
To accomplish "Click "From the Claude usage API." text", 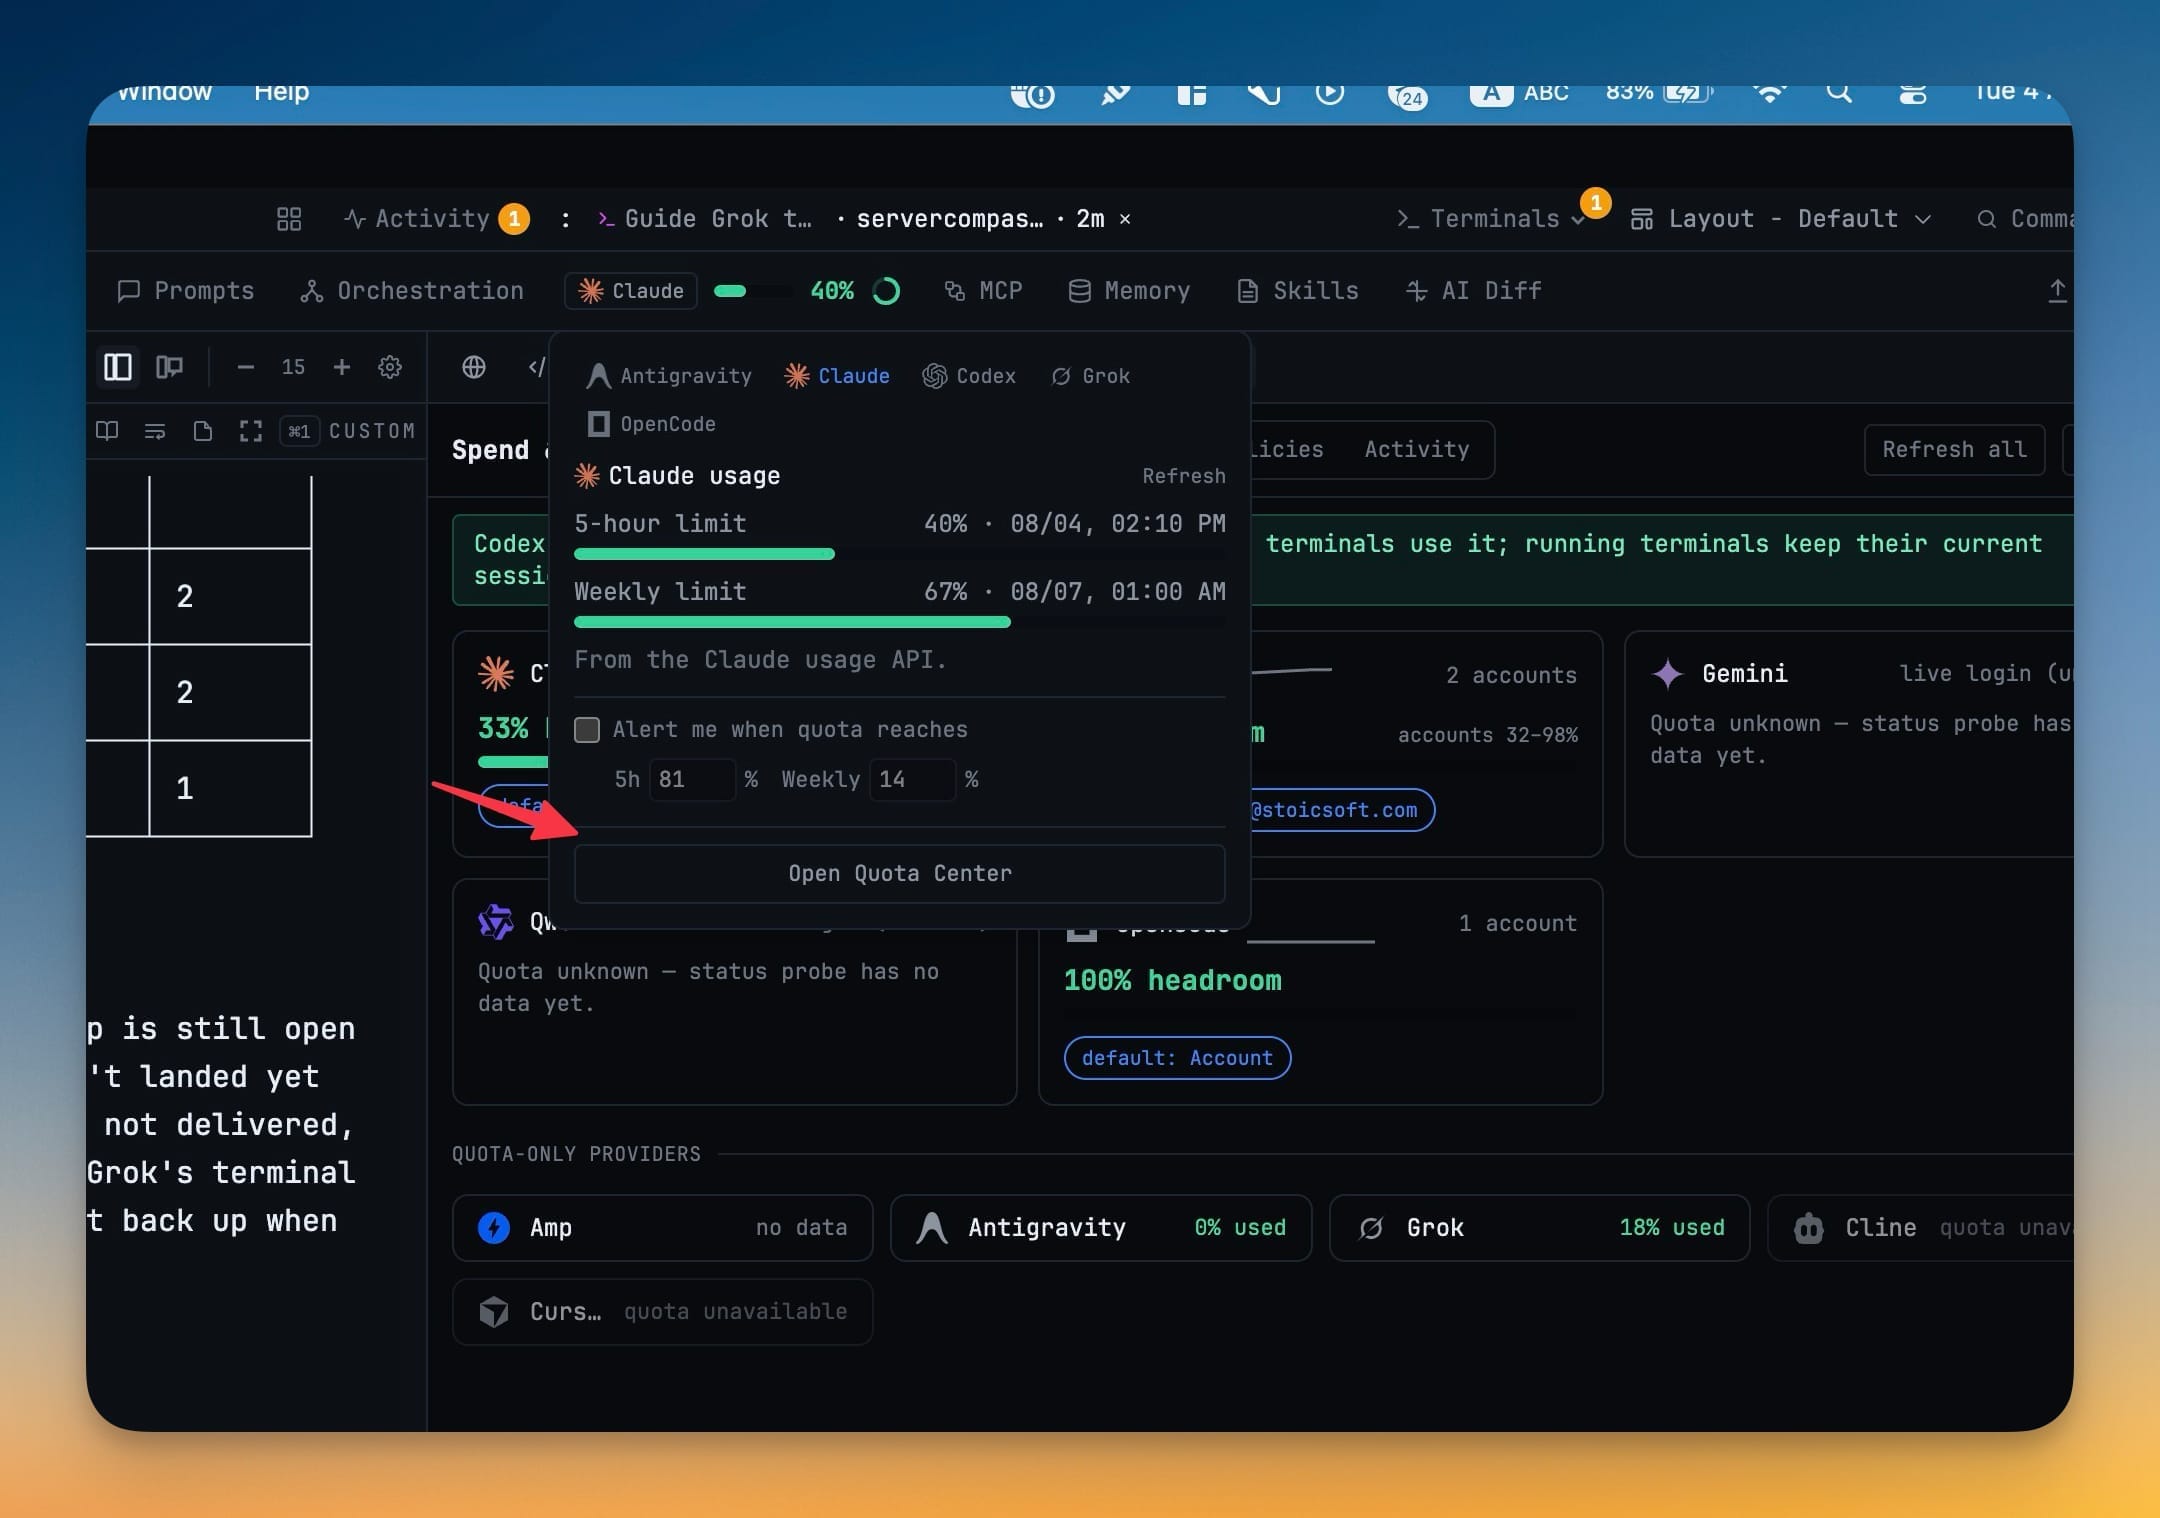I will click(760, 660).
